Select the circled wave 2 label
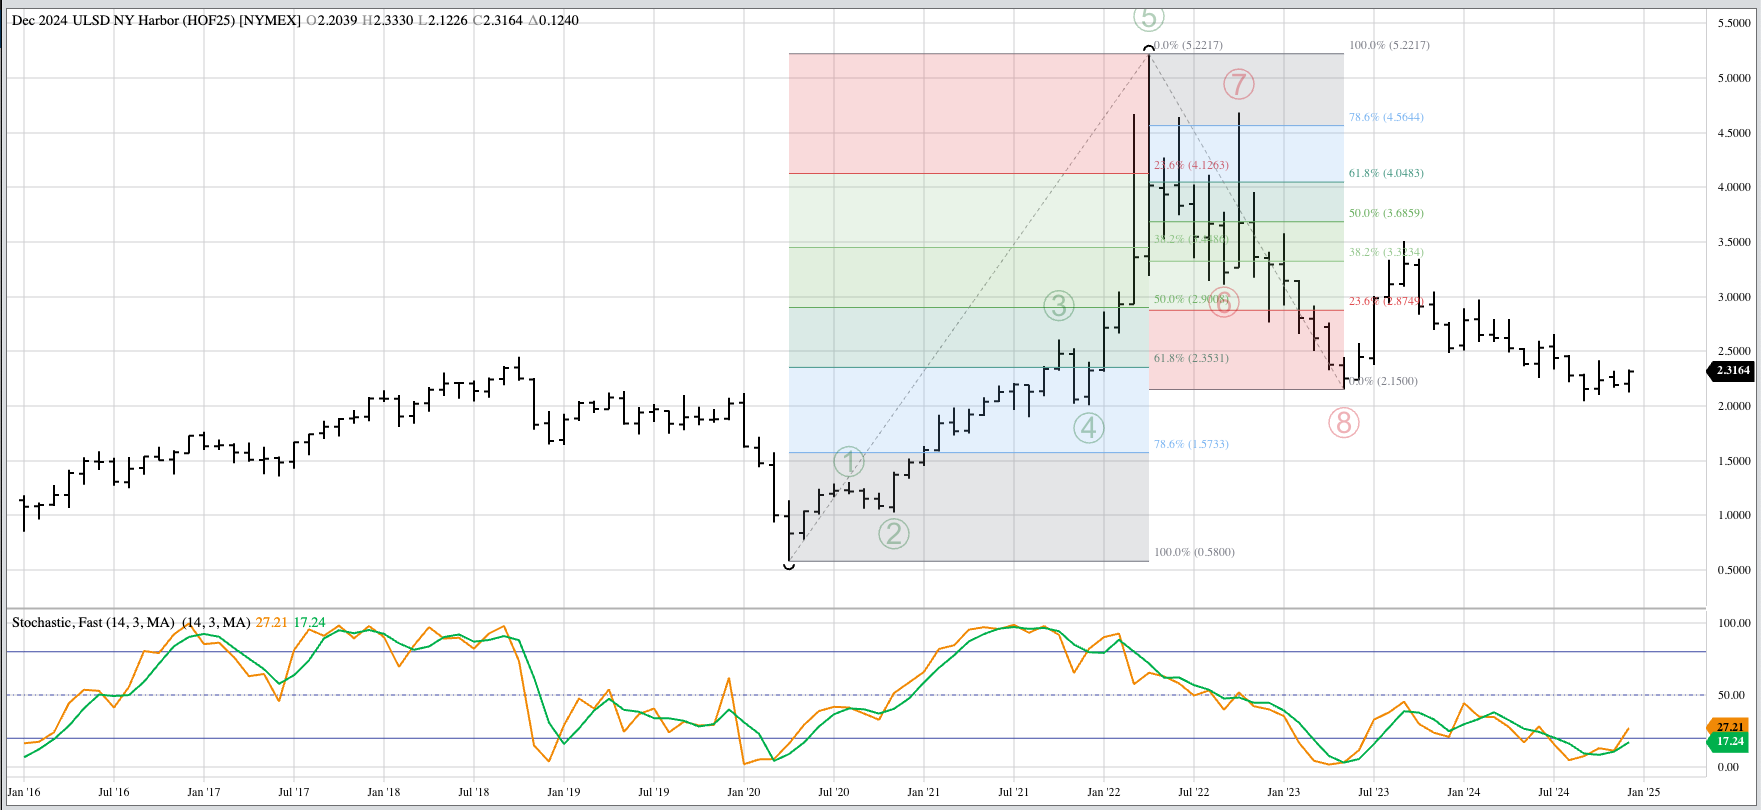1761x810 pixels. tap(893, 534)
